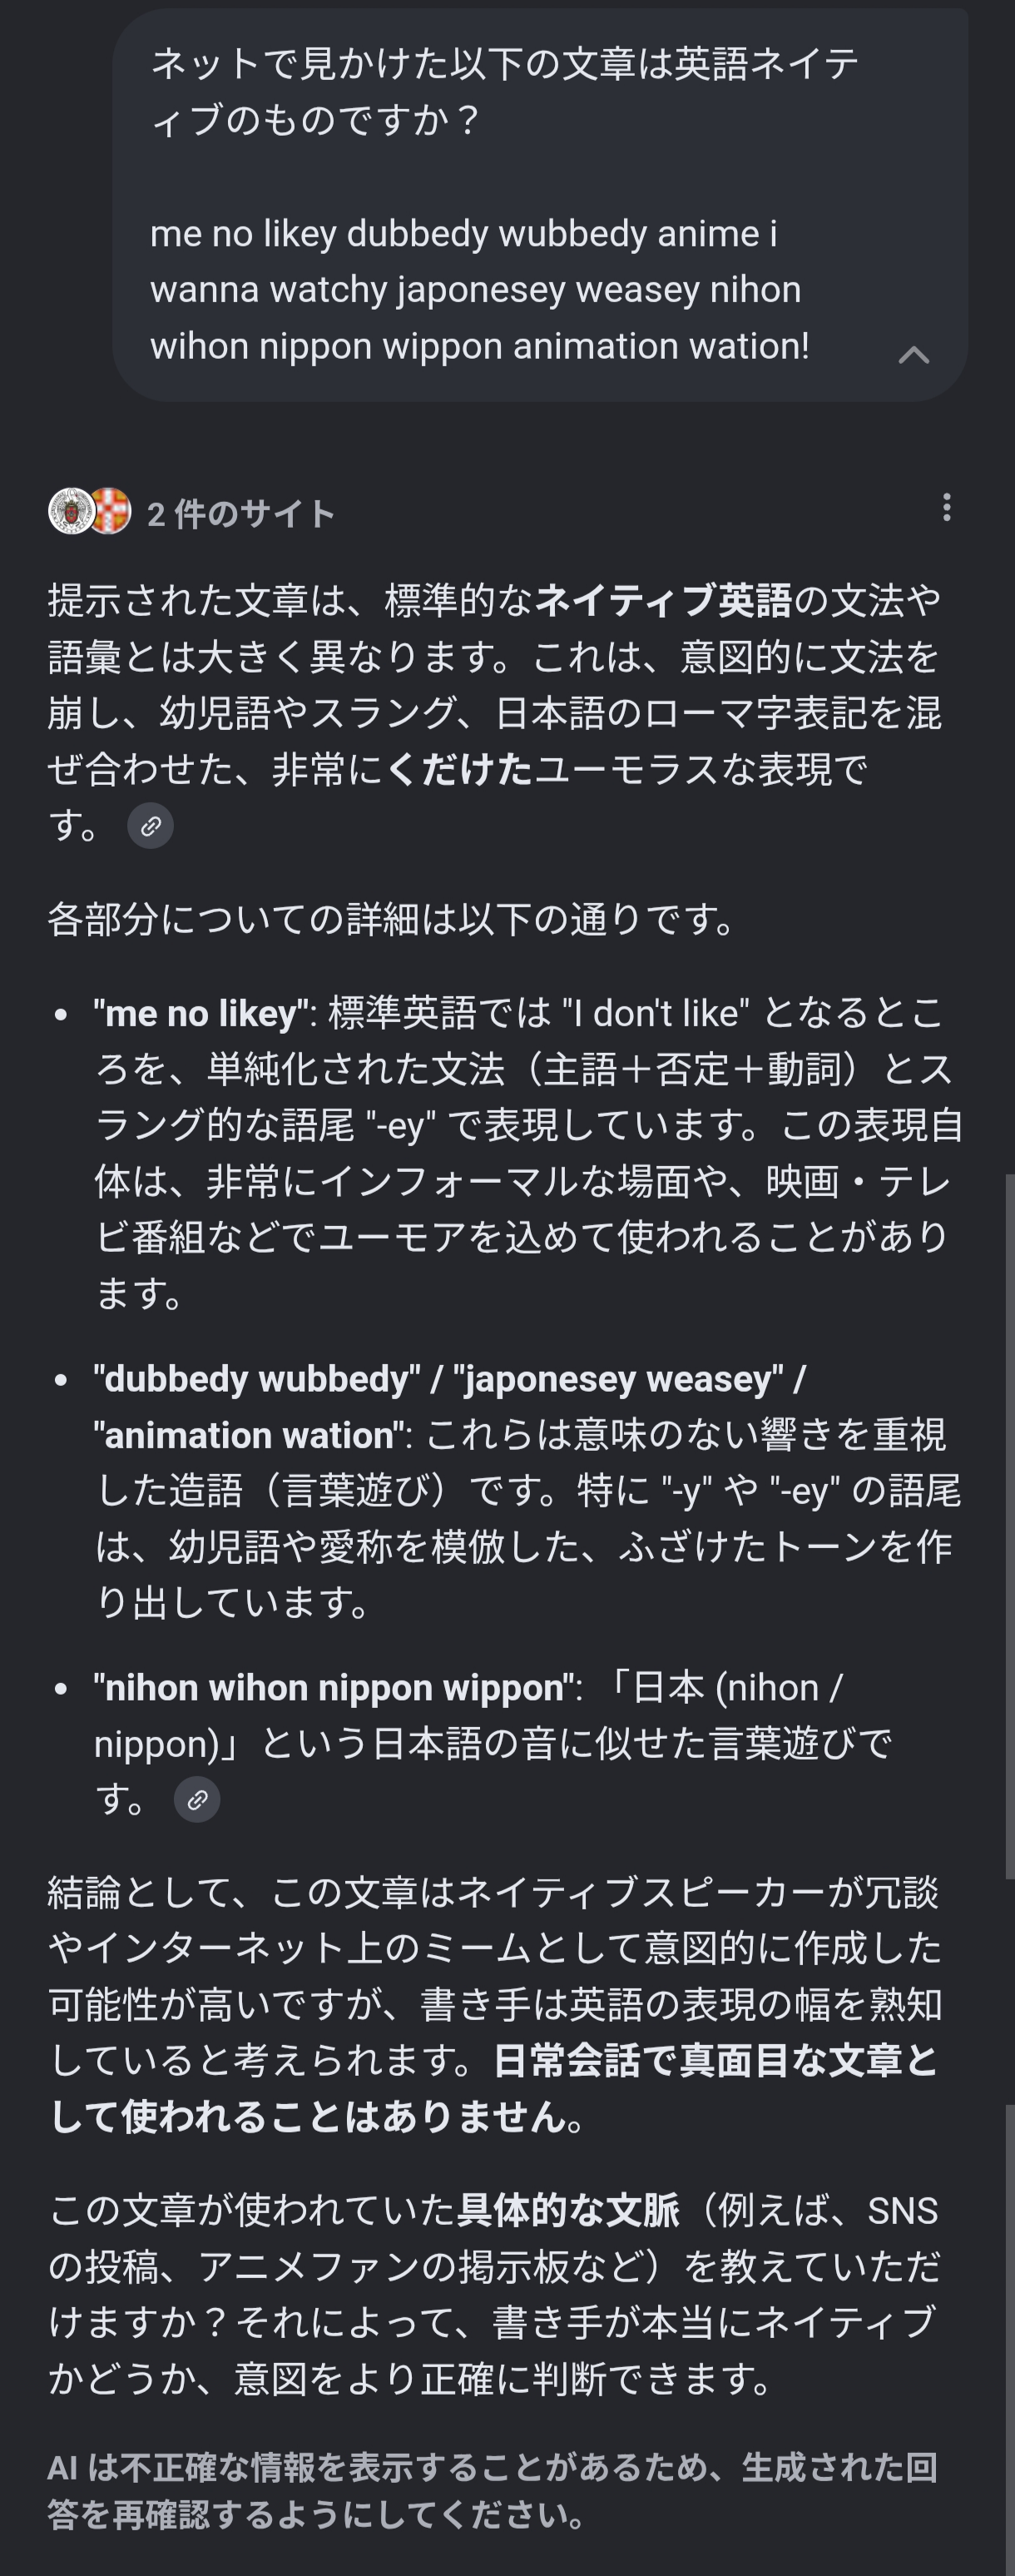Open the three-dot more options menu
Viewport: 1015px width, 2576px height.
(x=946, y=508)
